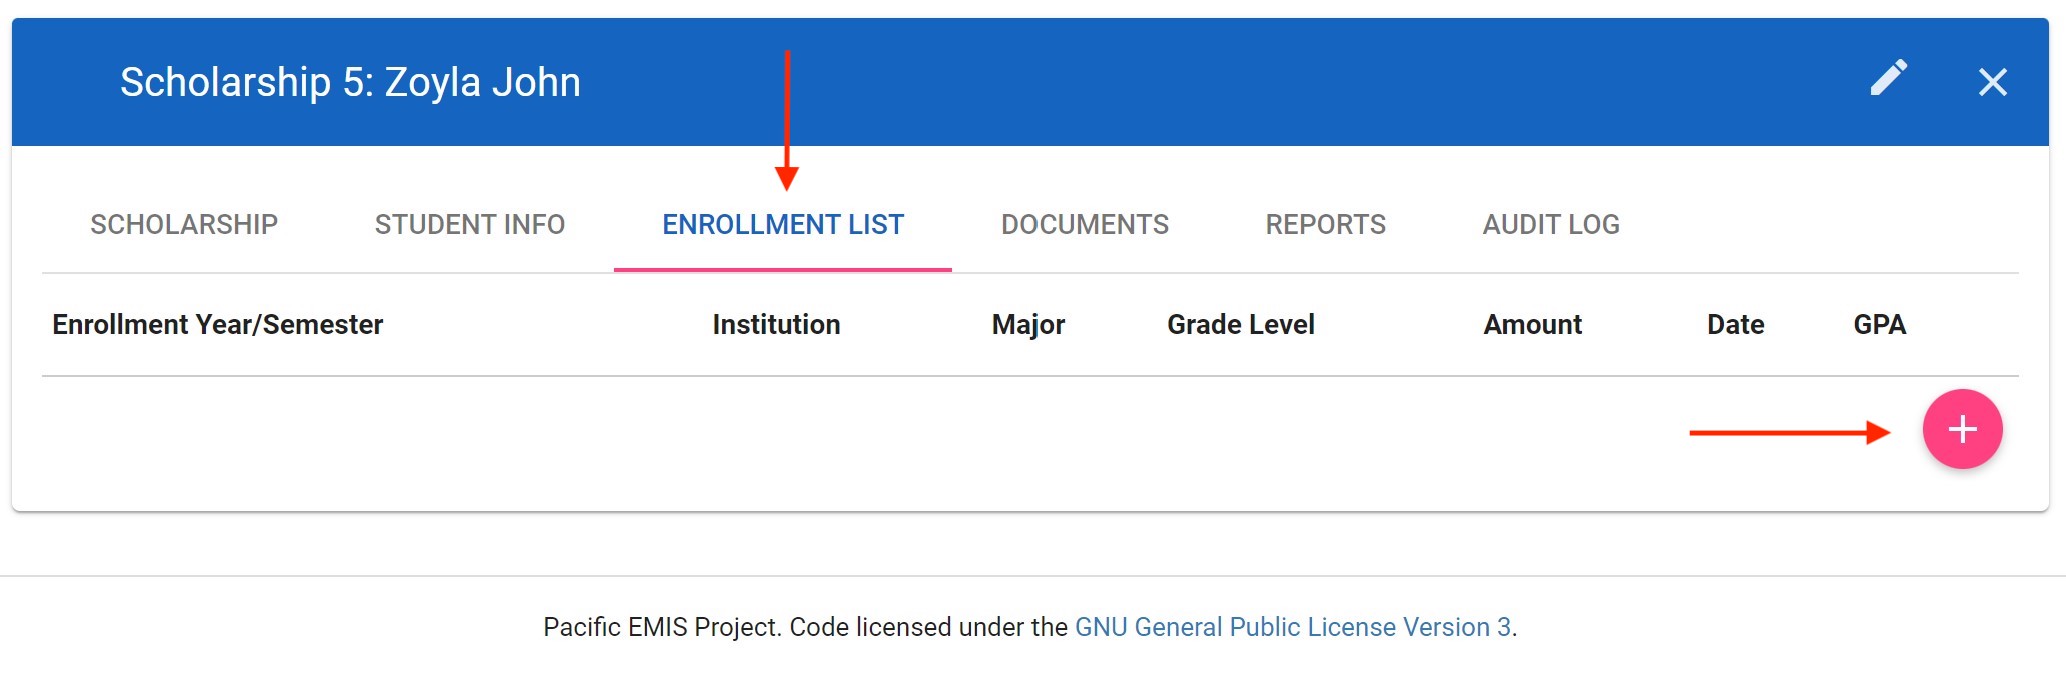
Task: Close the Scholarship 5 dialog
Action: [1992, 82]
